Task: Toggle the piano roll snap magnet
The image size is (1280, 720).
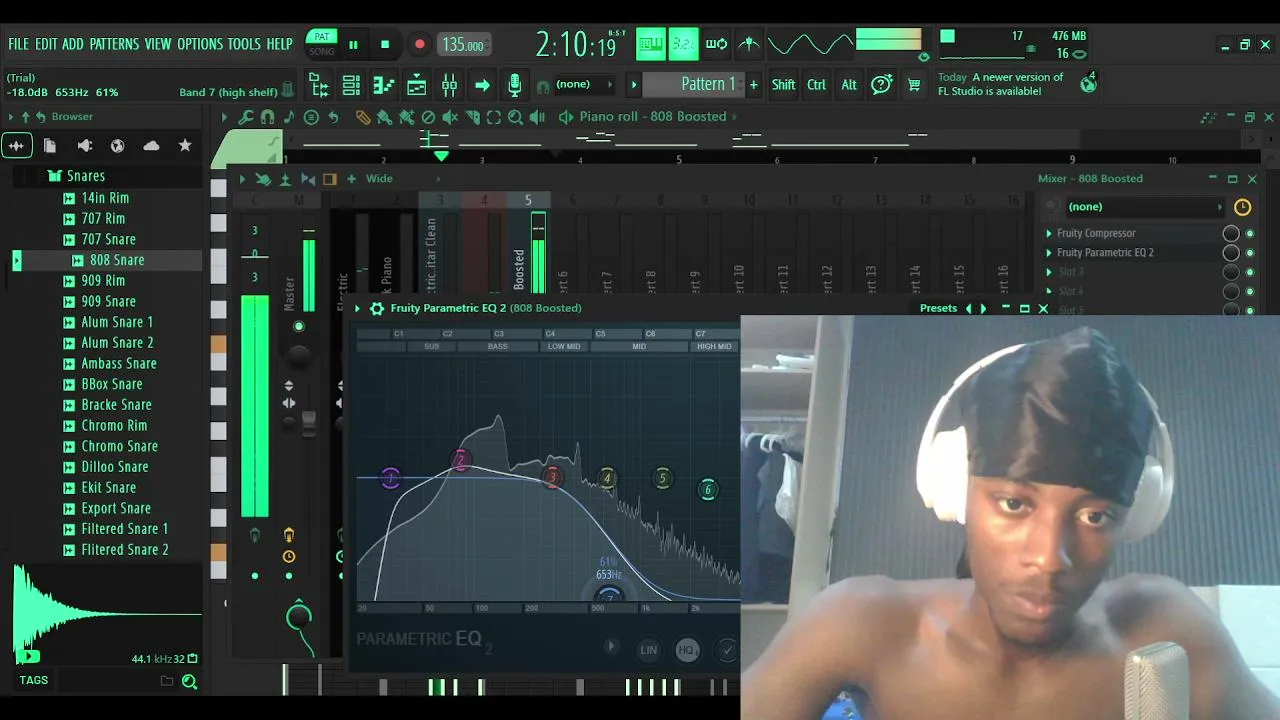Action: (267, 117)
